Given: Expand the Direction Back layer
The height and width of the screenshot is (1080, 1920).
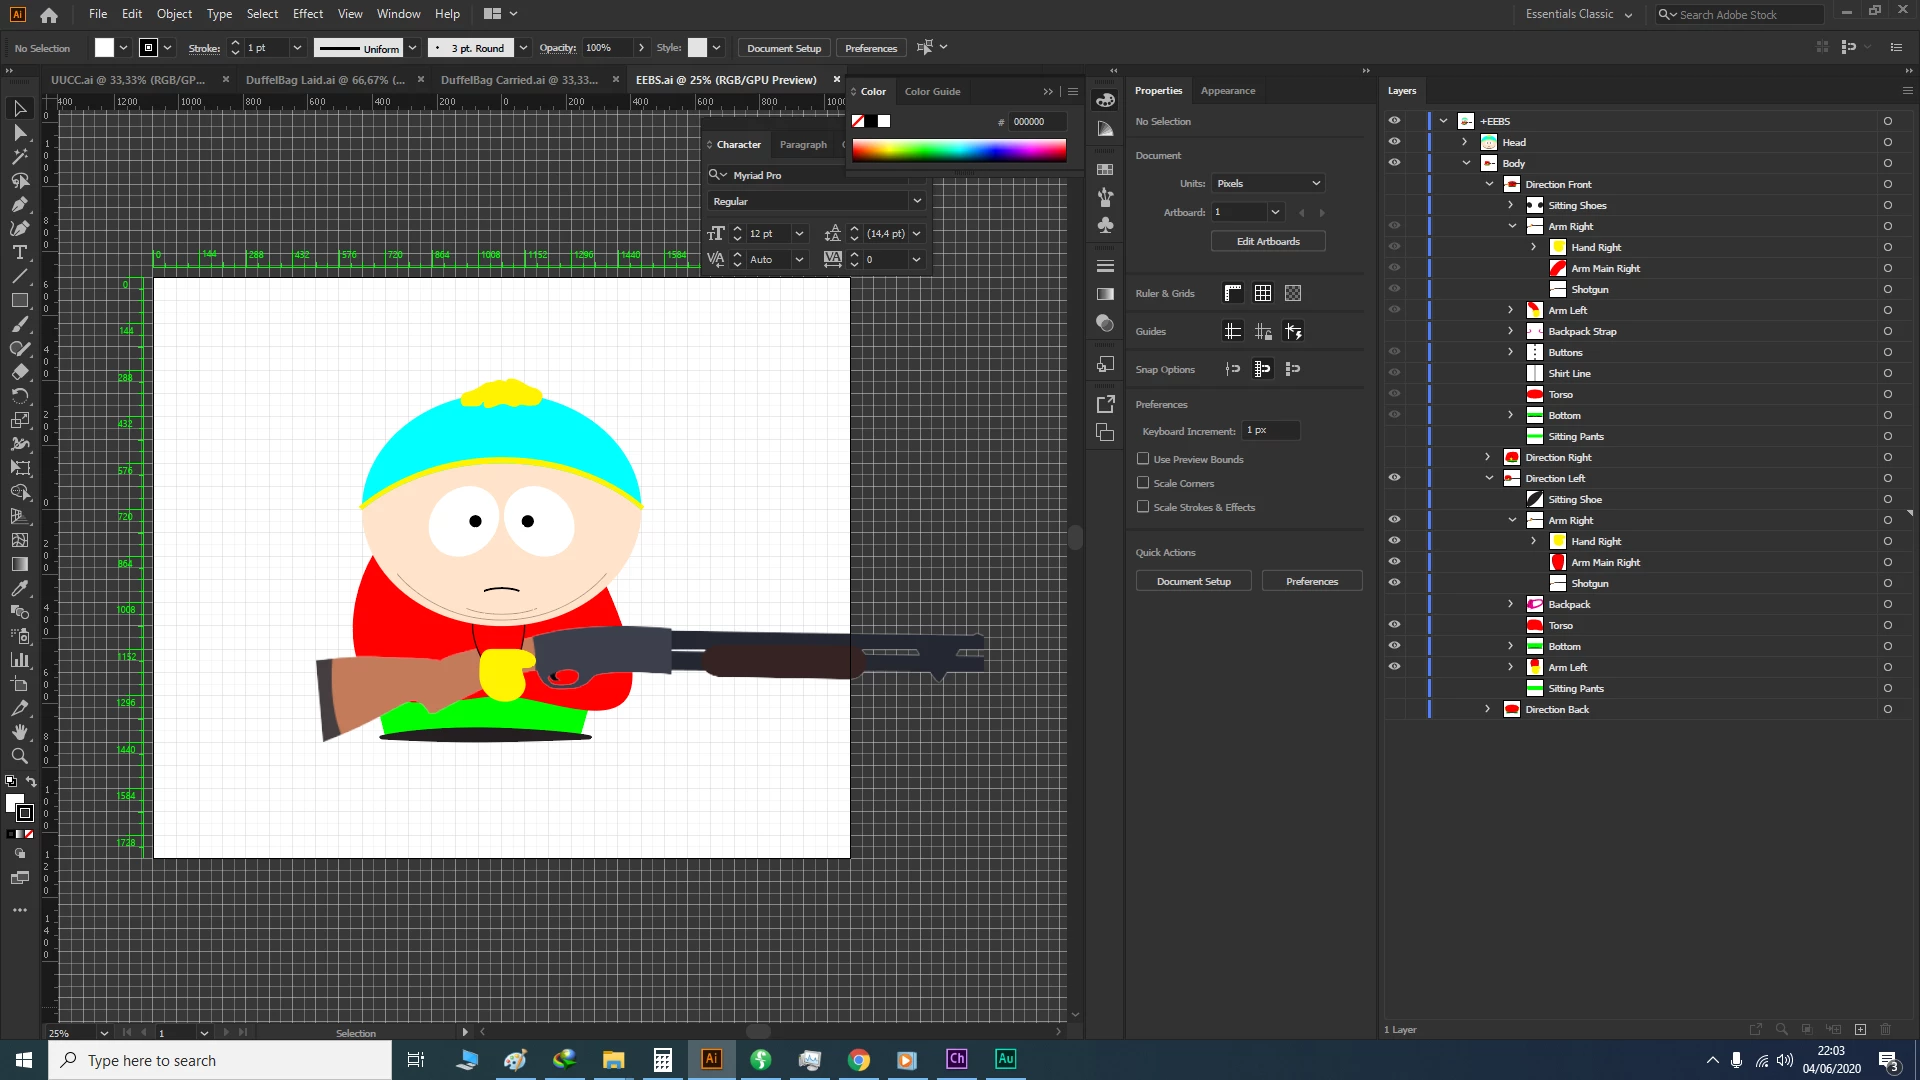Looking at the screenshot, I should [x=1488, y=709].
